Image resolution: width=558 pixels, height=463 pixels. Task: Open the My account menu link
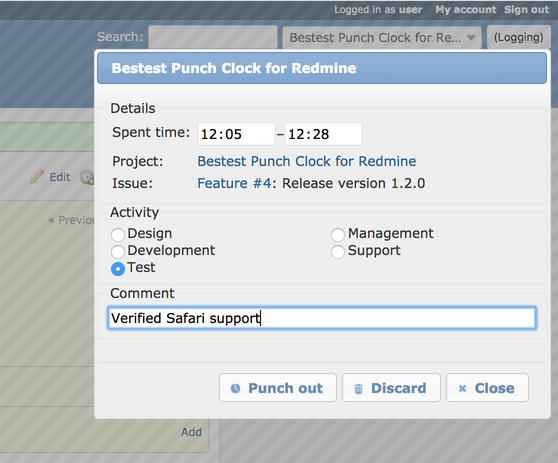[x=465, y=10]
